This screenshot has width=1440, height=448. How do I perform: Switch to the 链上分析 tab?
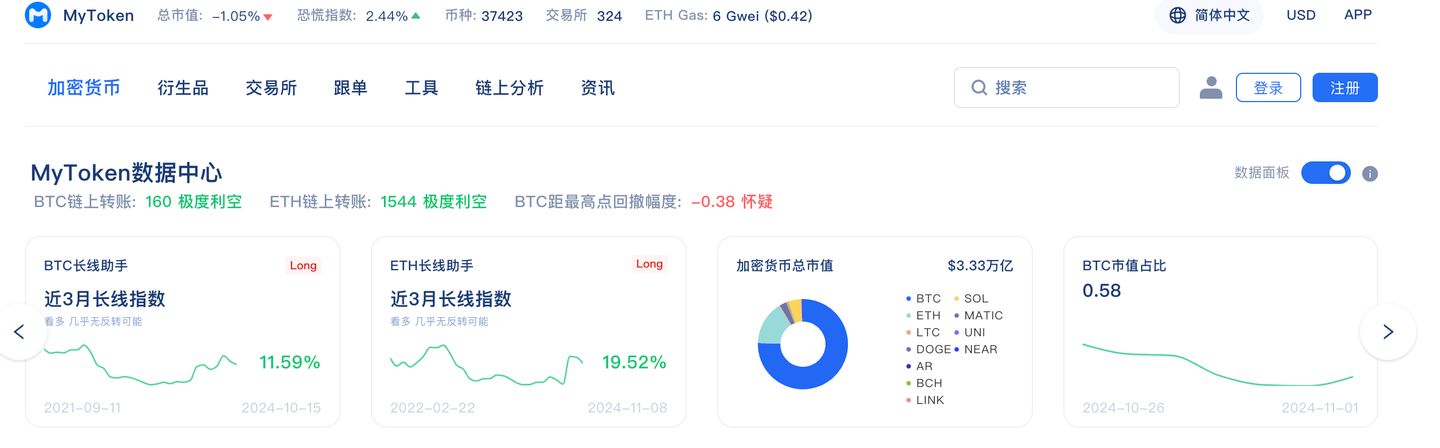509,88
